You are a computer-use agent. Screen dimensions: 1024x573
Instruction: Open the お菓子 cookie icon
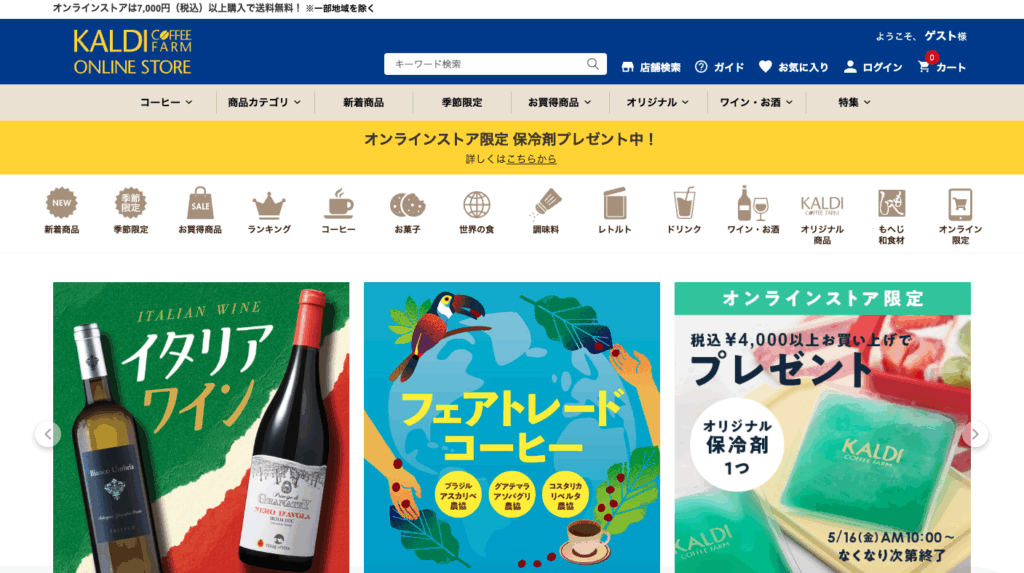click(x=408, y=205)
